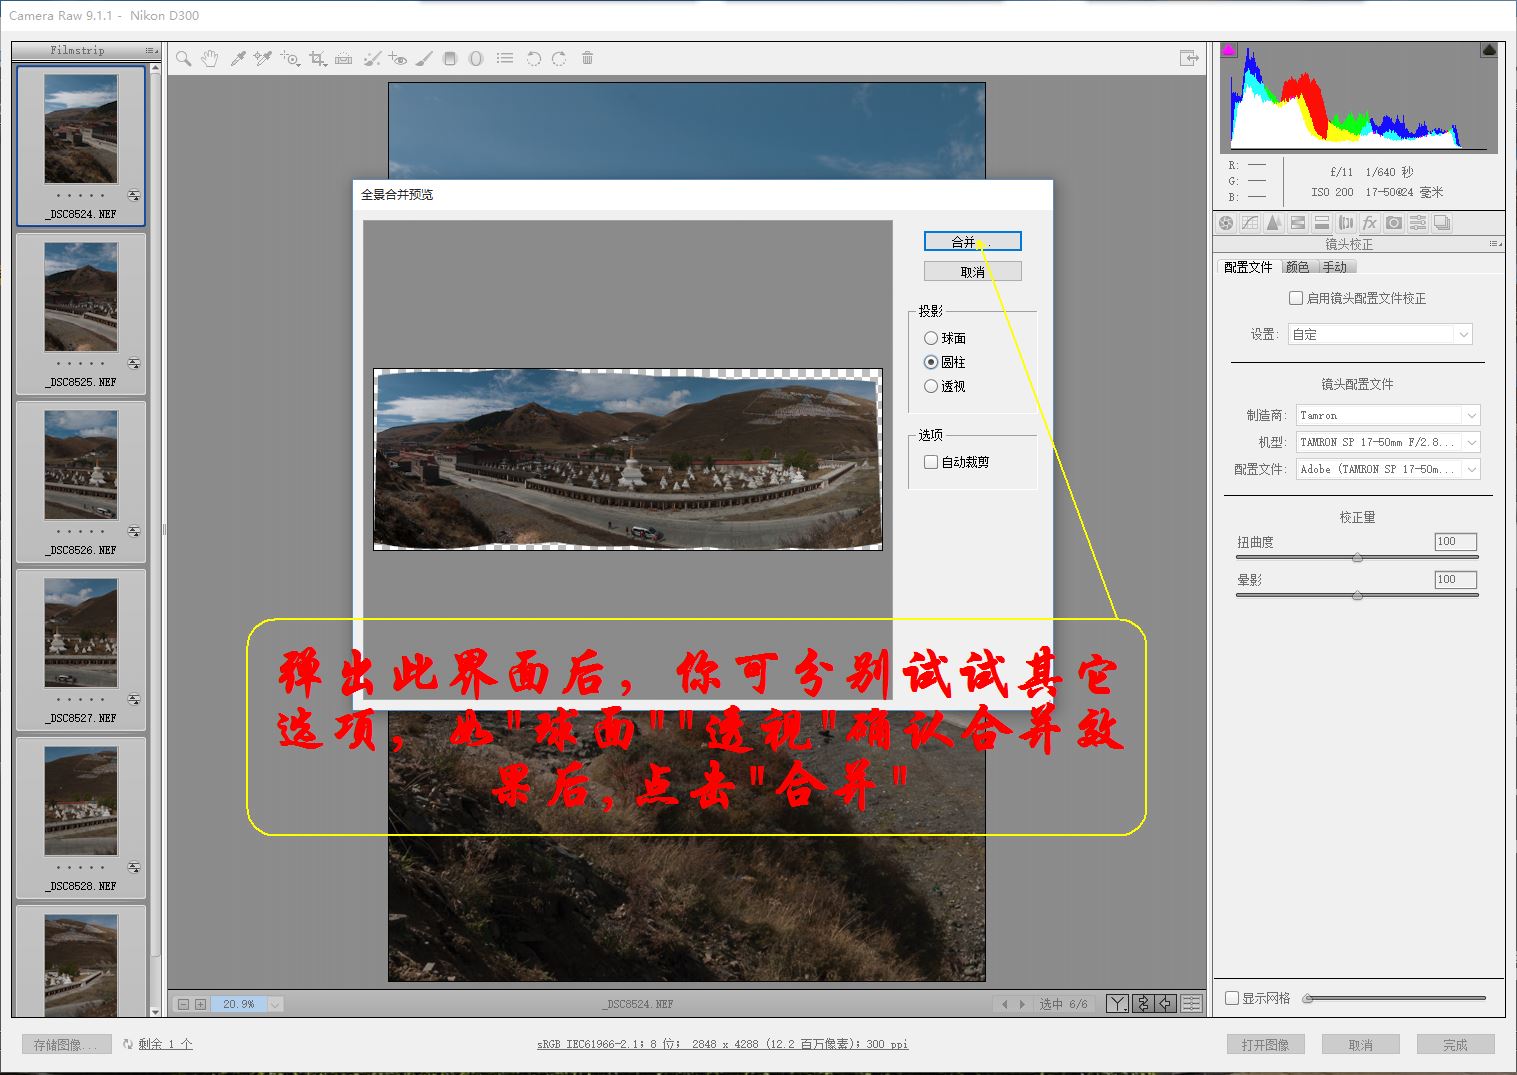The height and width of the screenshot is (1075, 1517).
Task: Click the trash icon to mark for deletion
Action: [x=587, y=58]
